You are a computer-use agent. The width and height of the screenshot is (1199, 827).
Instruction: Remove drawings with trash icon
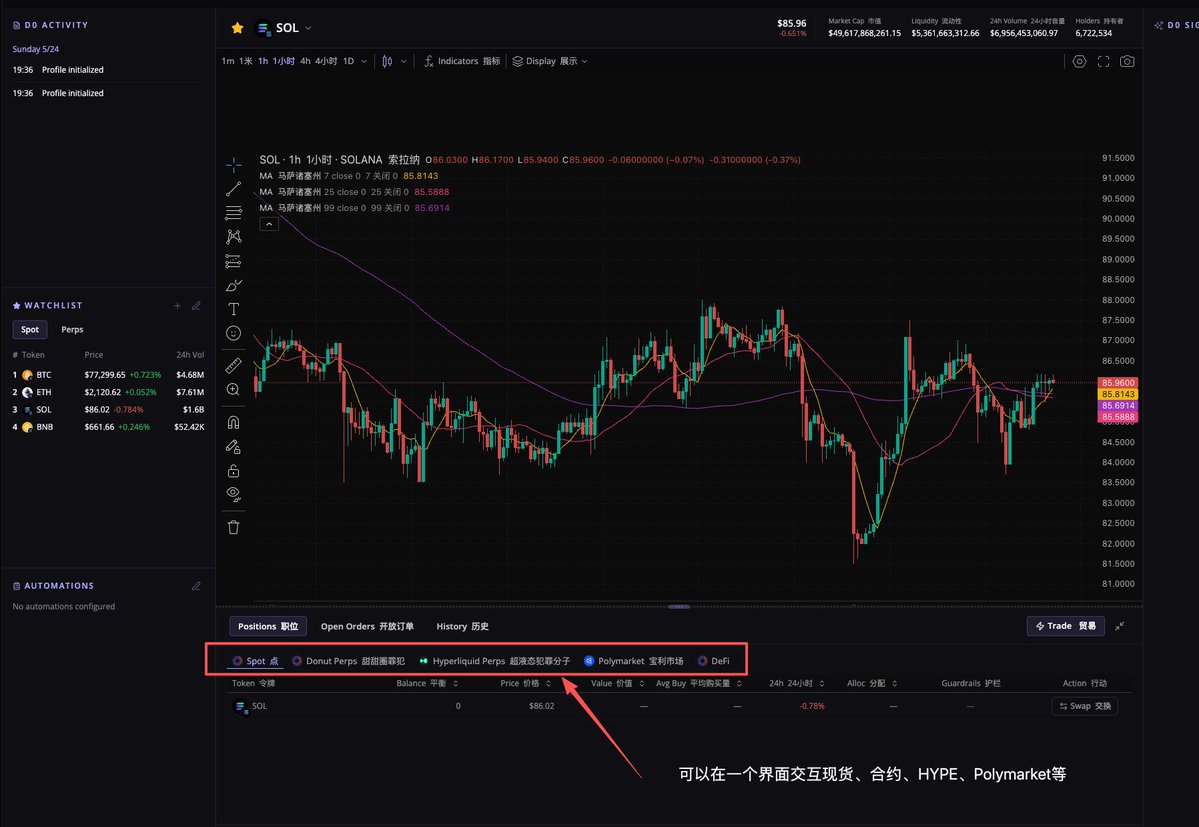[x=234, y=527]
